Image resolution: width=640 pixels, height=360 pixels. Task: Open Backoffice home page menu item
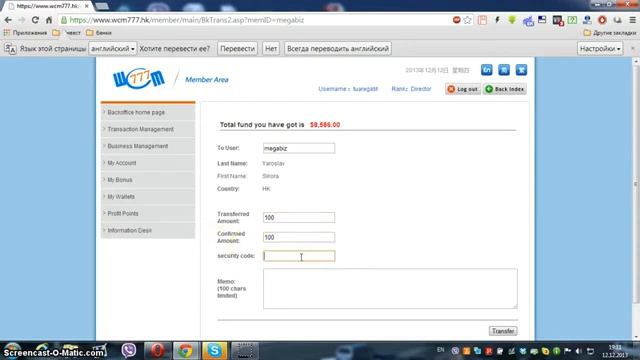(x=148, y=112)
